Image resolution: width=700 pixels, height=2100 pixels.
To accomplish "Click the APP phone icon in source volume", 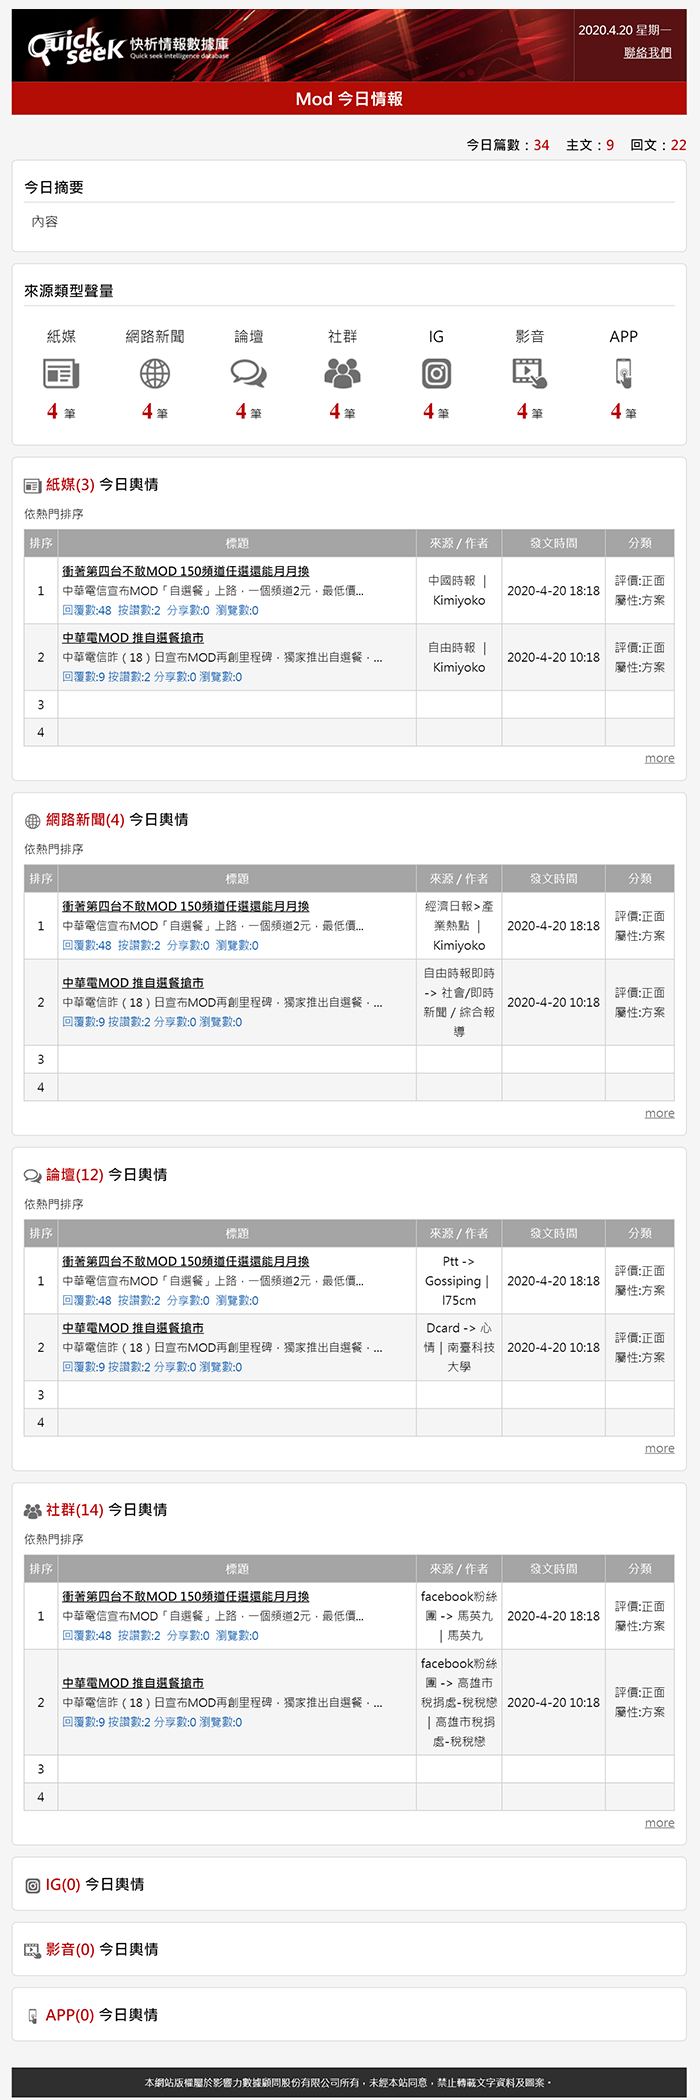I will (624, 374).
